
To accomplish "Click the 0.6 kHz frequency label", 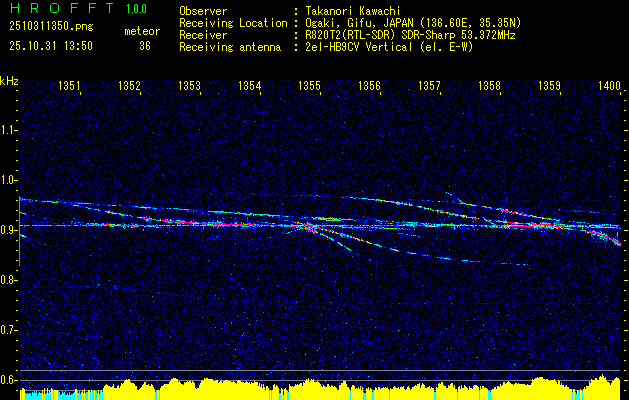I will [x=8, y=380].
